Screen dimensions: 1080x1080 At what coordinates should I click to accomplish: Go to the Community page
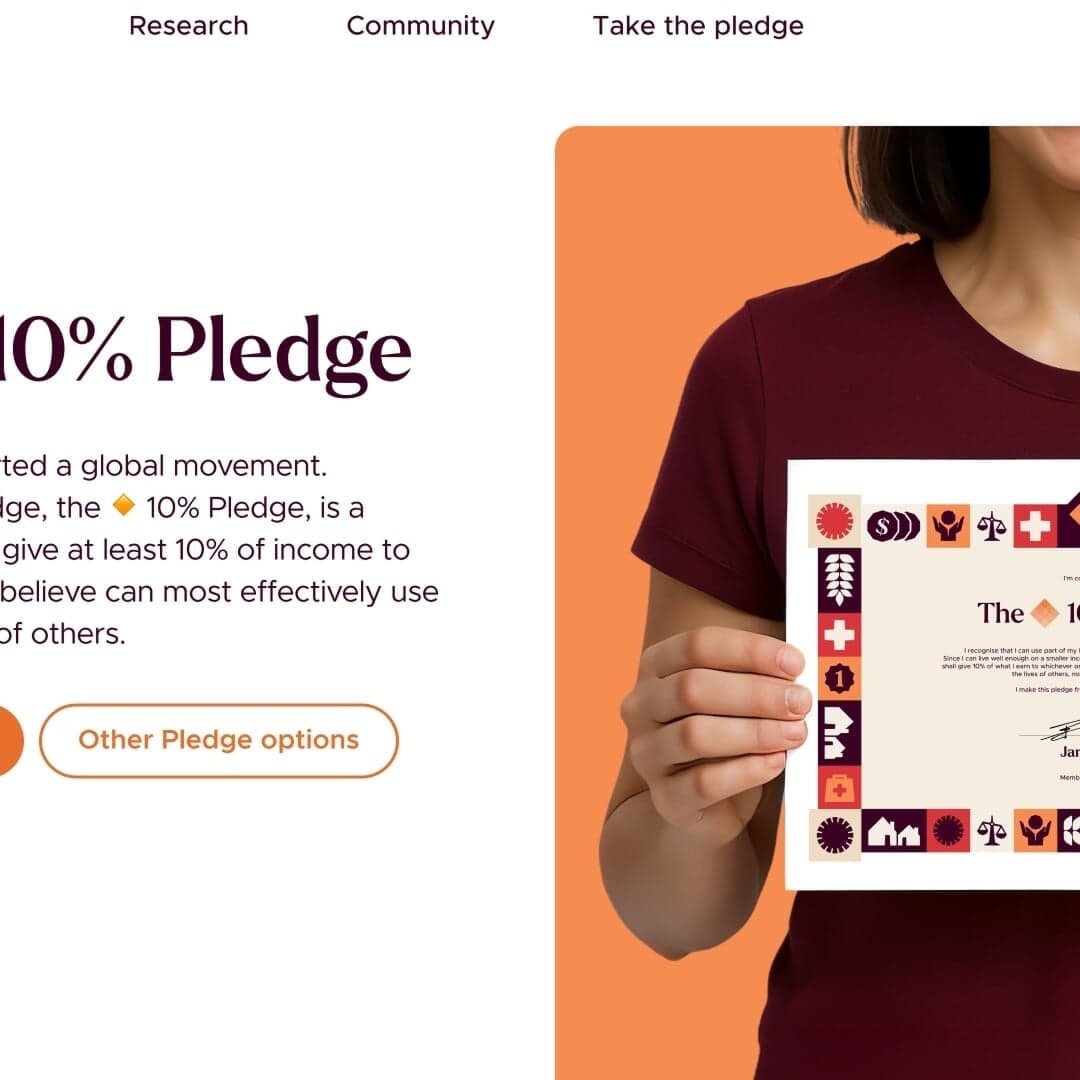(420, 25)
